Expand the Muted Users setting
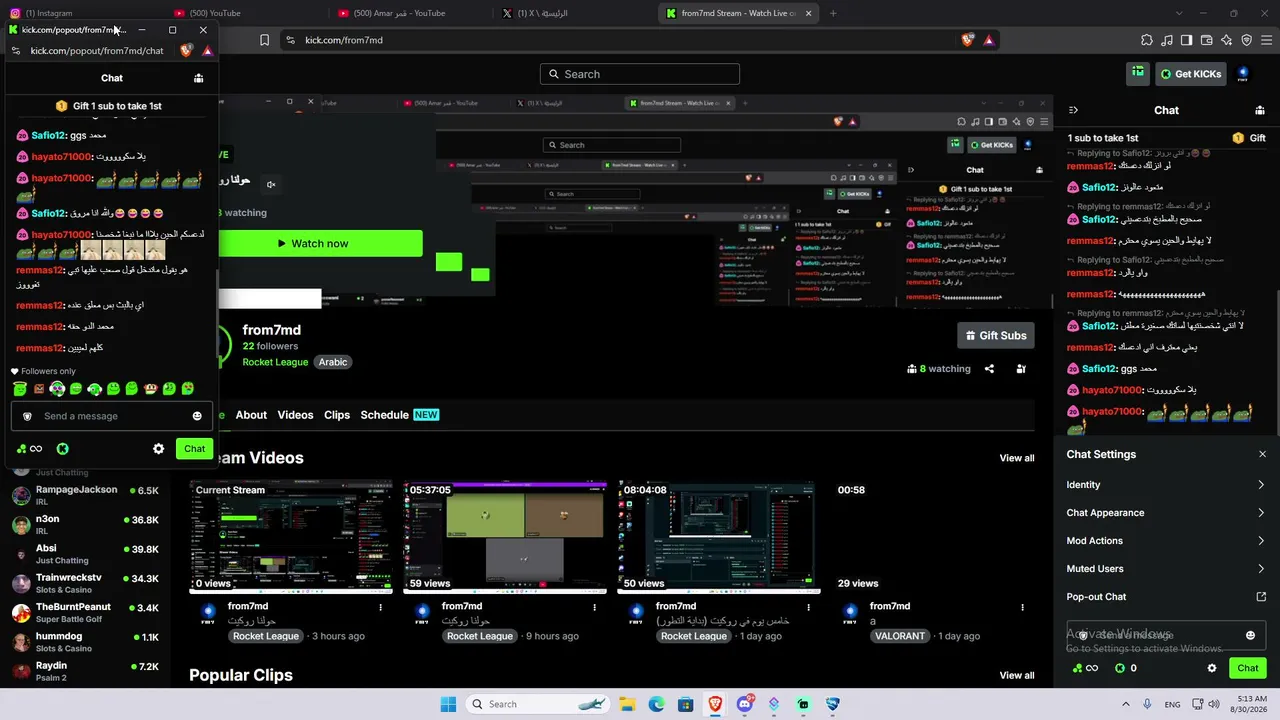This screenshot has width=1280, height=720. 1166,569
